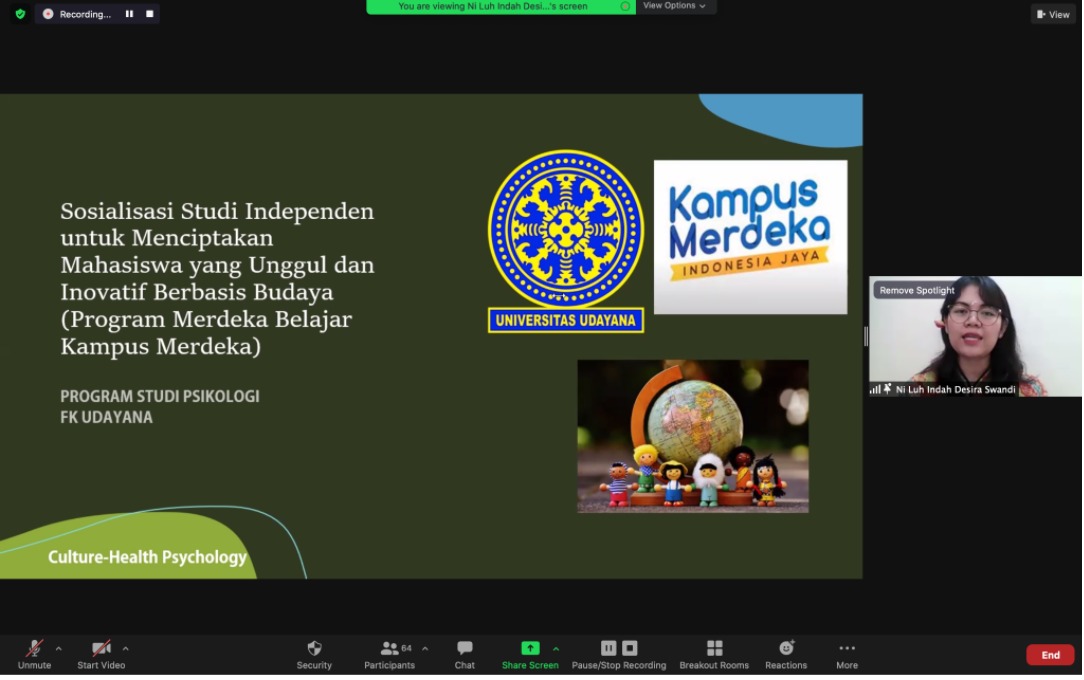
Task: Open the Chat panel
Action: (465, 654)
